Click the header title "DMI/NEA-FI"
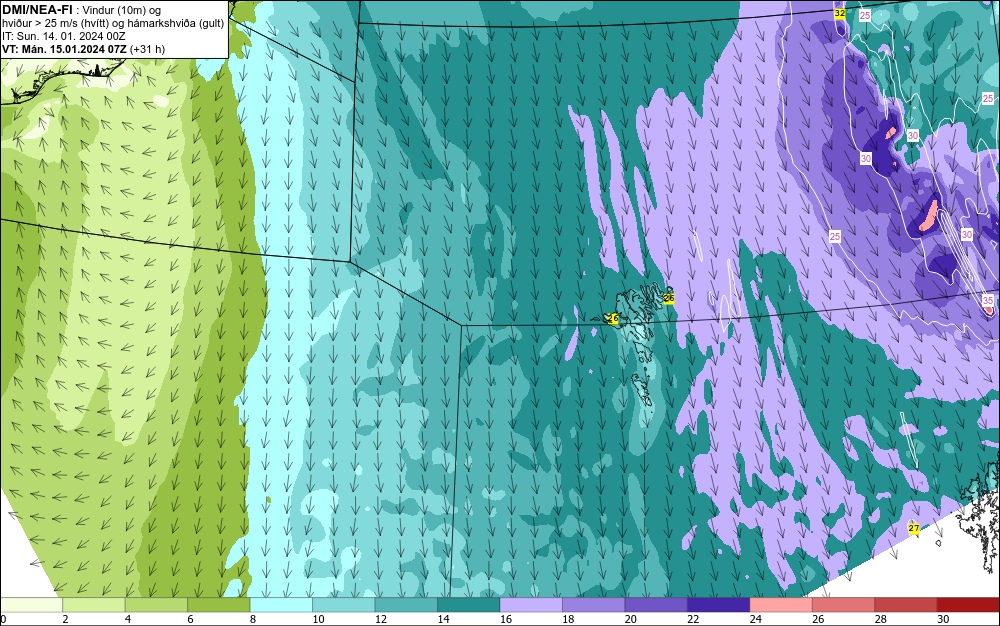The height and width of the screenshot is (626, 1000). [37, 10]
